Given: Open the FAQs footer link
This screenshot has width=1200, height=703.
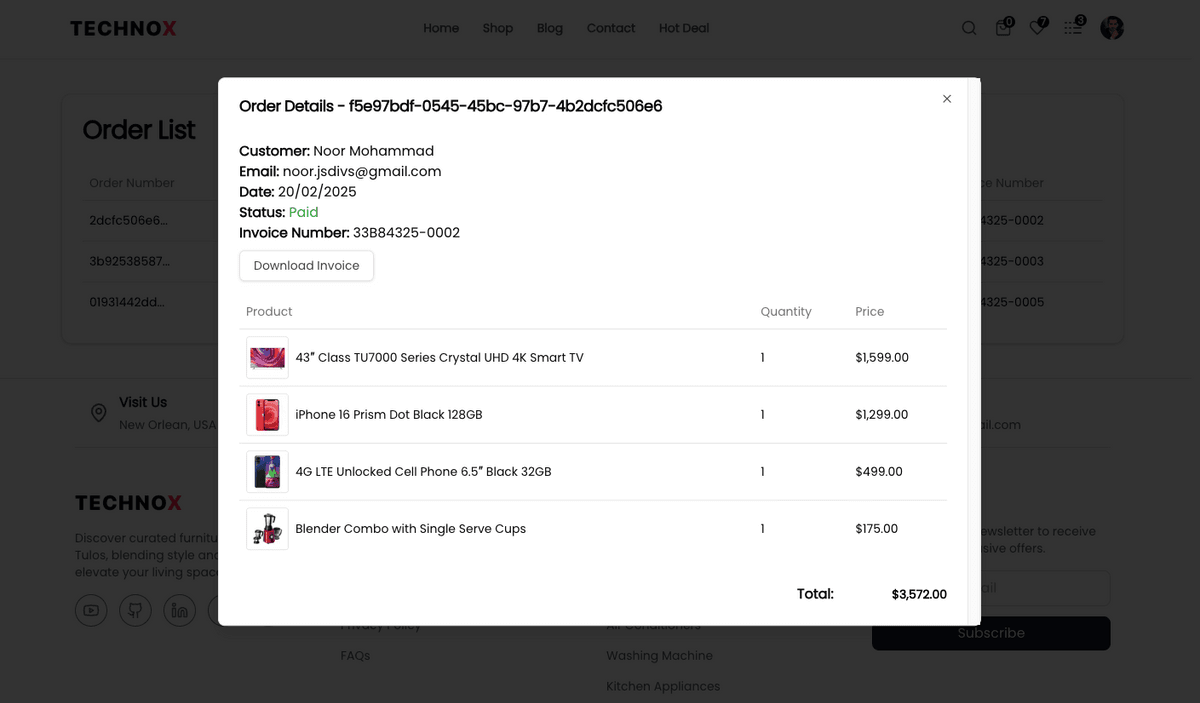Looking at the screenshot, I should click(x=355, y=655).
